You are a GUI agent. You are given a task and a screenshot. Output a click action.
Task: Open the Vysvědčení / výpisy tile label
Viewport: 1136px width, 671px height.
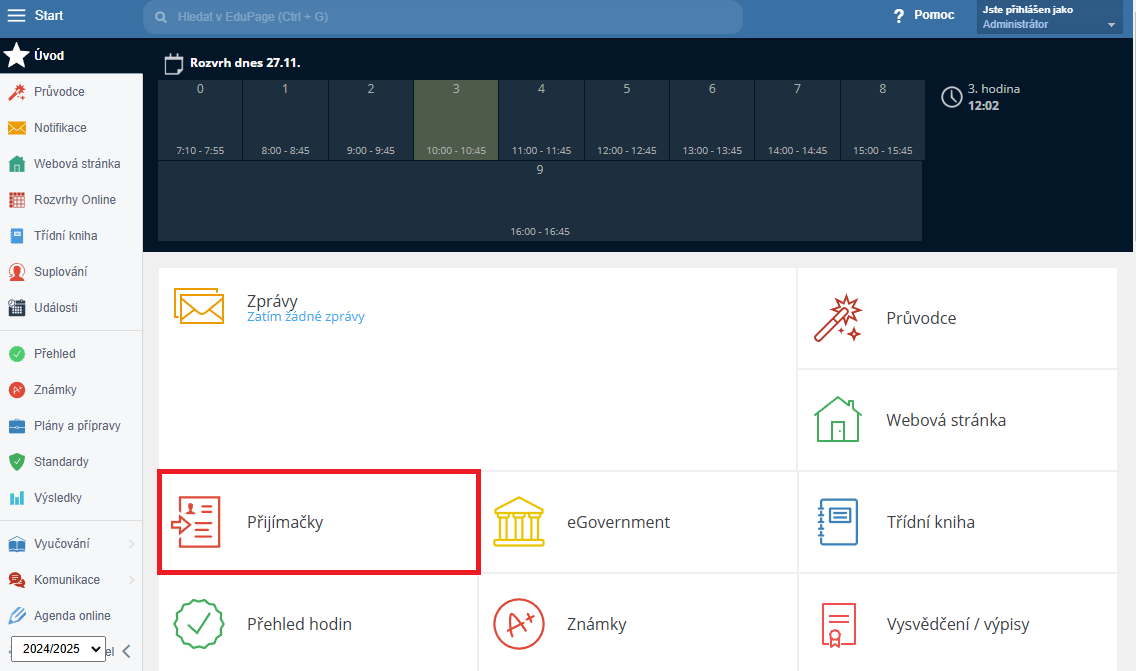pyautogui.click(x=958, y=625)
